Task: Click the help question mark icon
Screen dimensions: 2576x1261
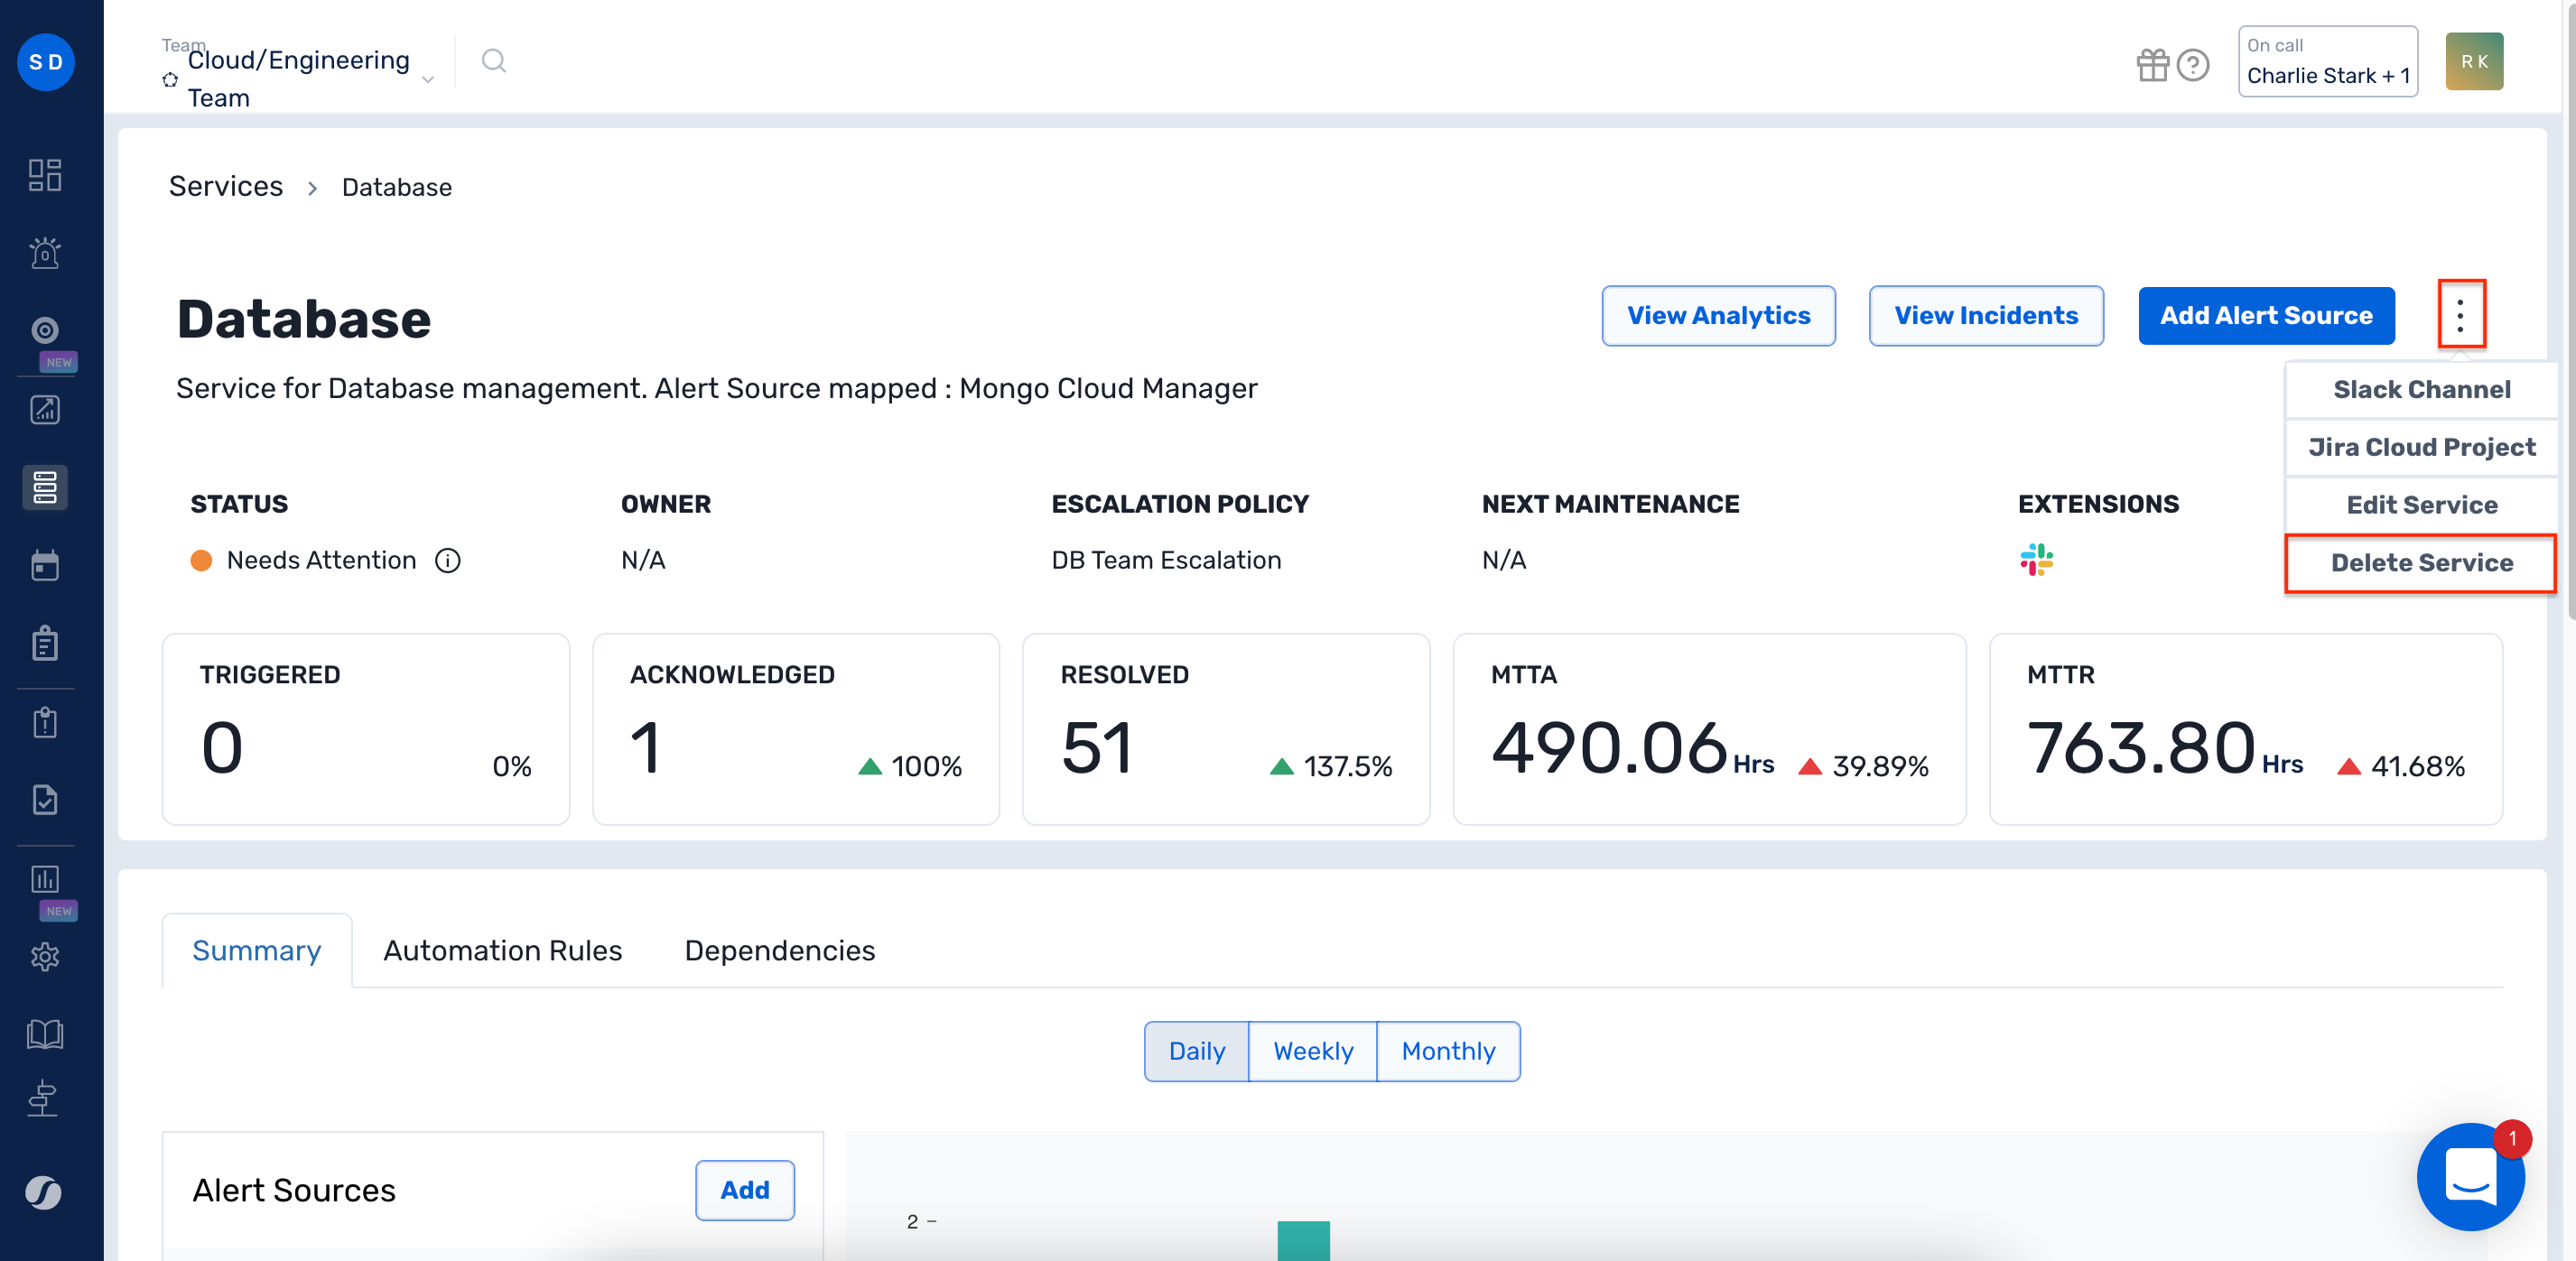Action: pyautogui.click(x=2192, y=65)
